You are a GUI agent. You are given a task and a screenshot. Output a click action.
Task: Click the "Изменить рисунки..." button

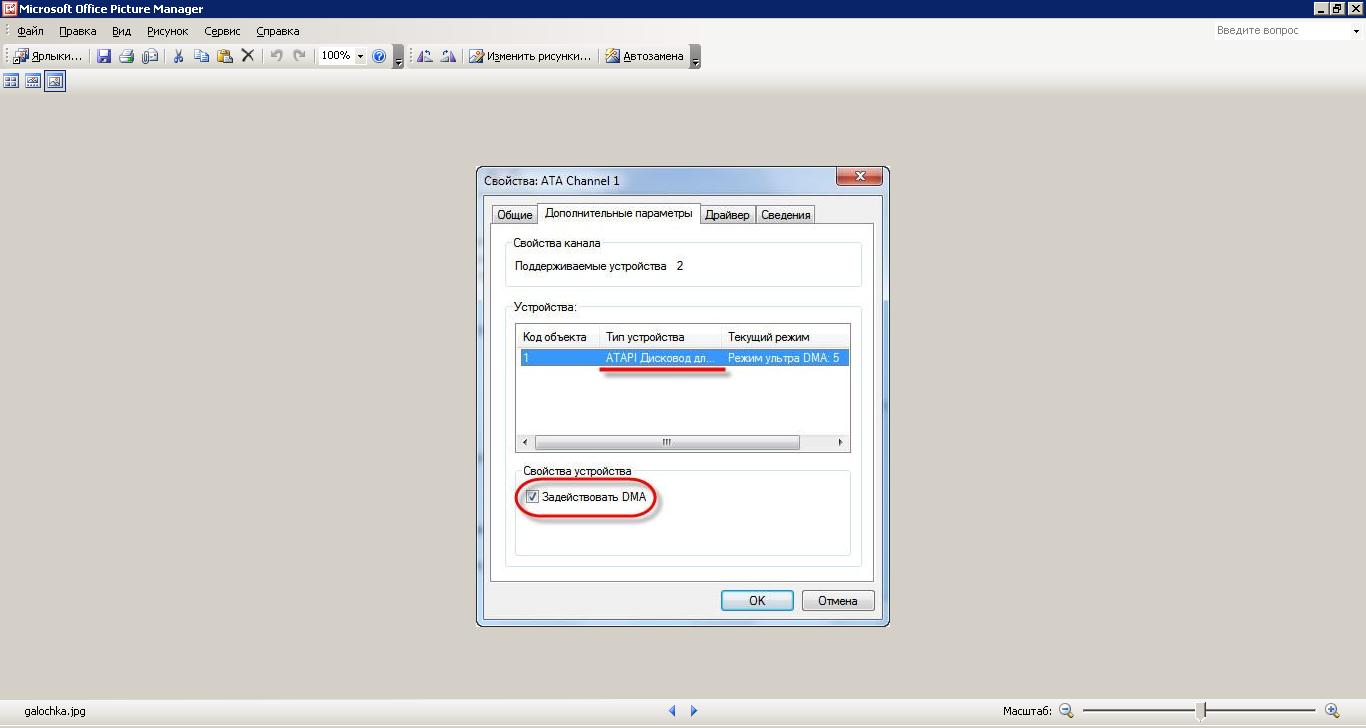pos(530,57)
